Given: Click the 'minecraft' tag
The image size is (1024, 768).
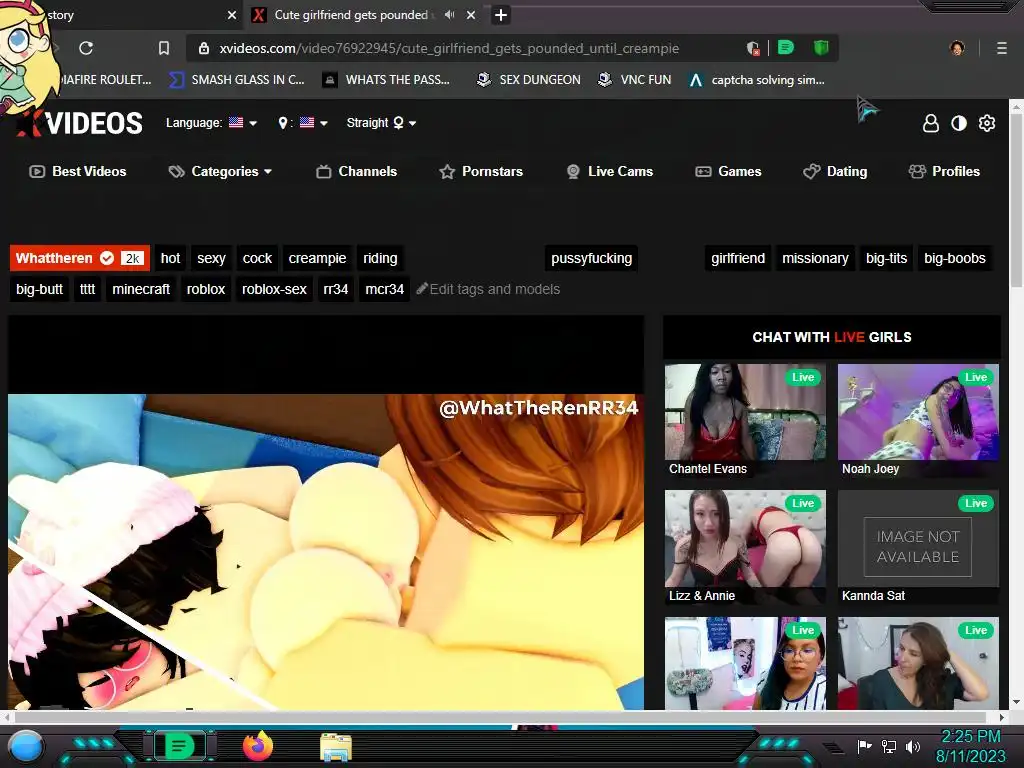Looking at the screenshot, I should click(141, 289).
